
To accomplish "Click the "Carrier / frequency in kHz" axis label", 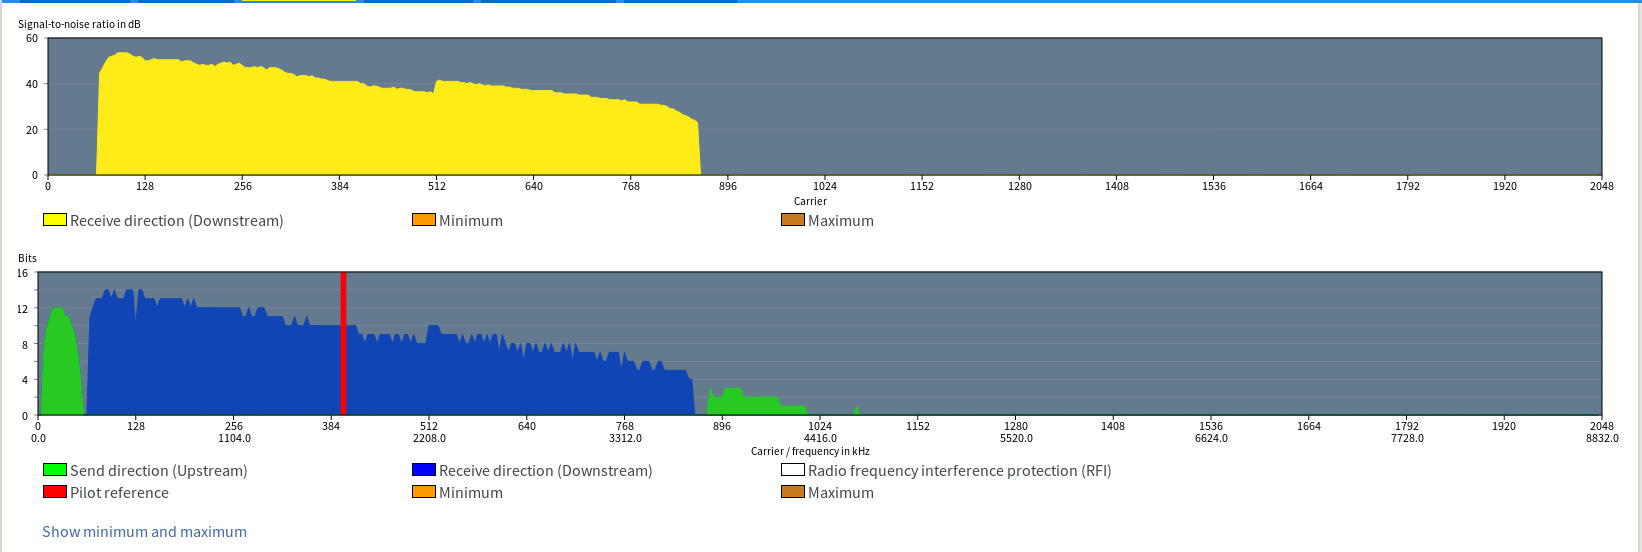I will [810, 451].
